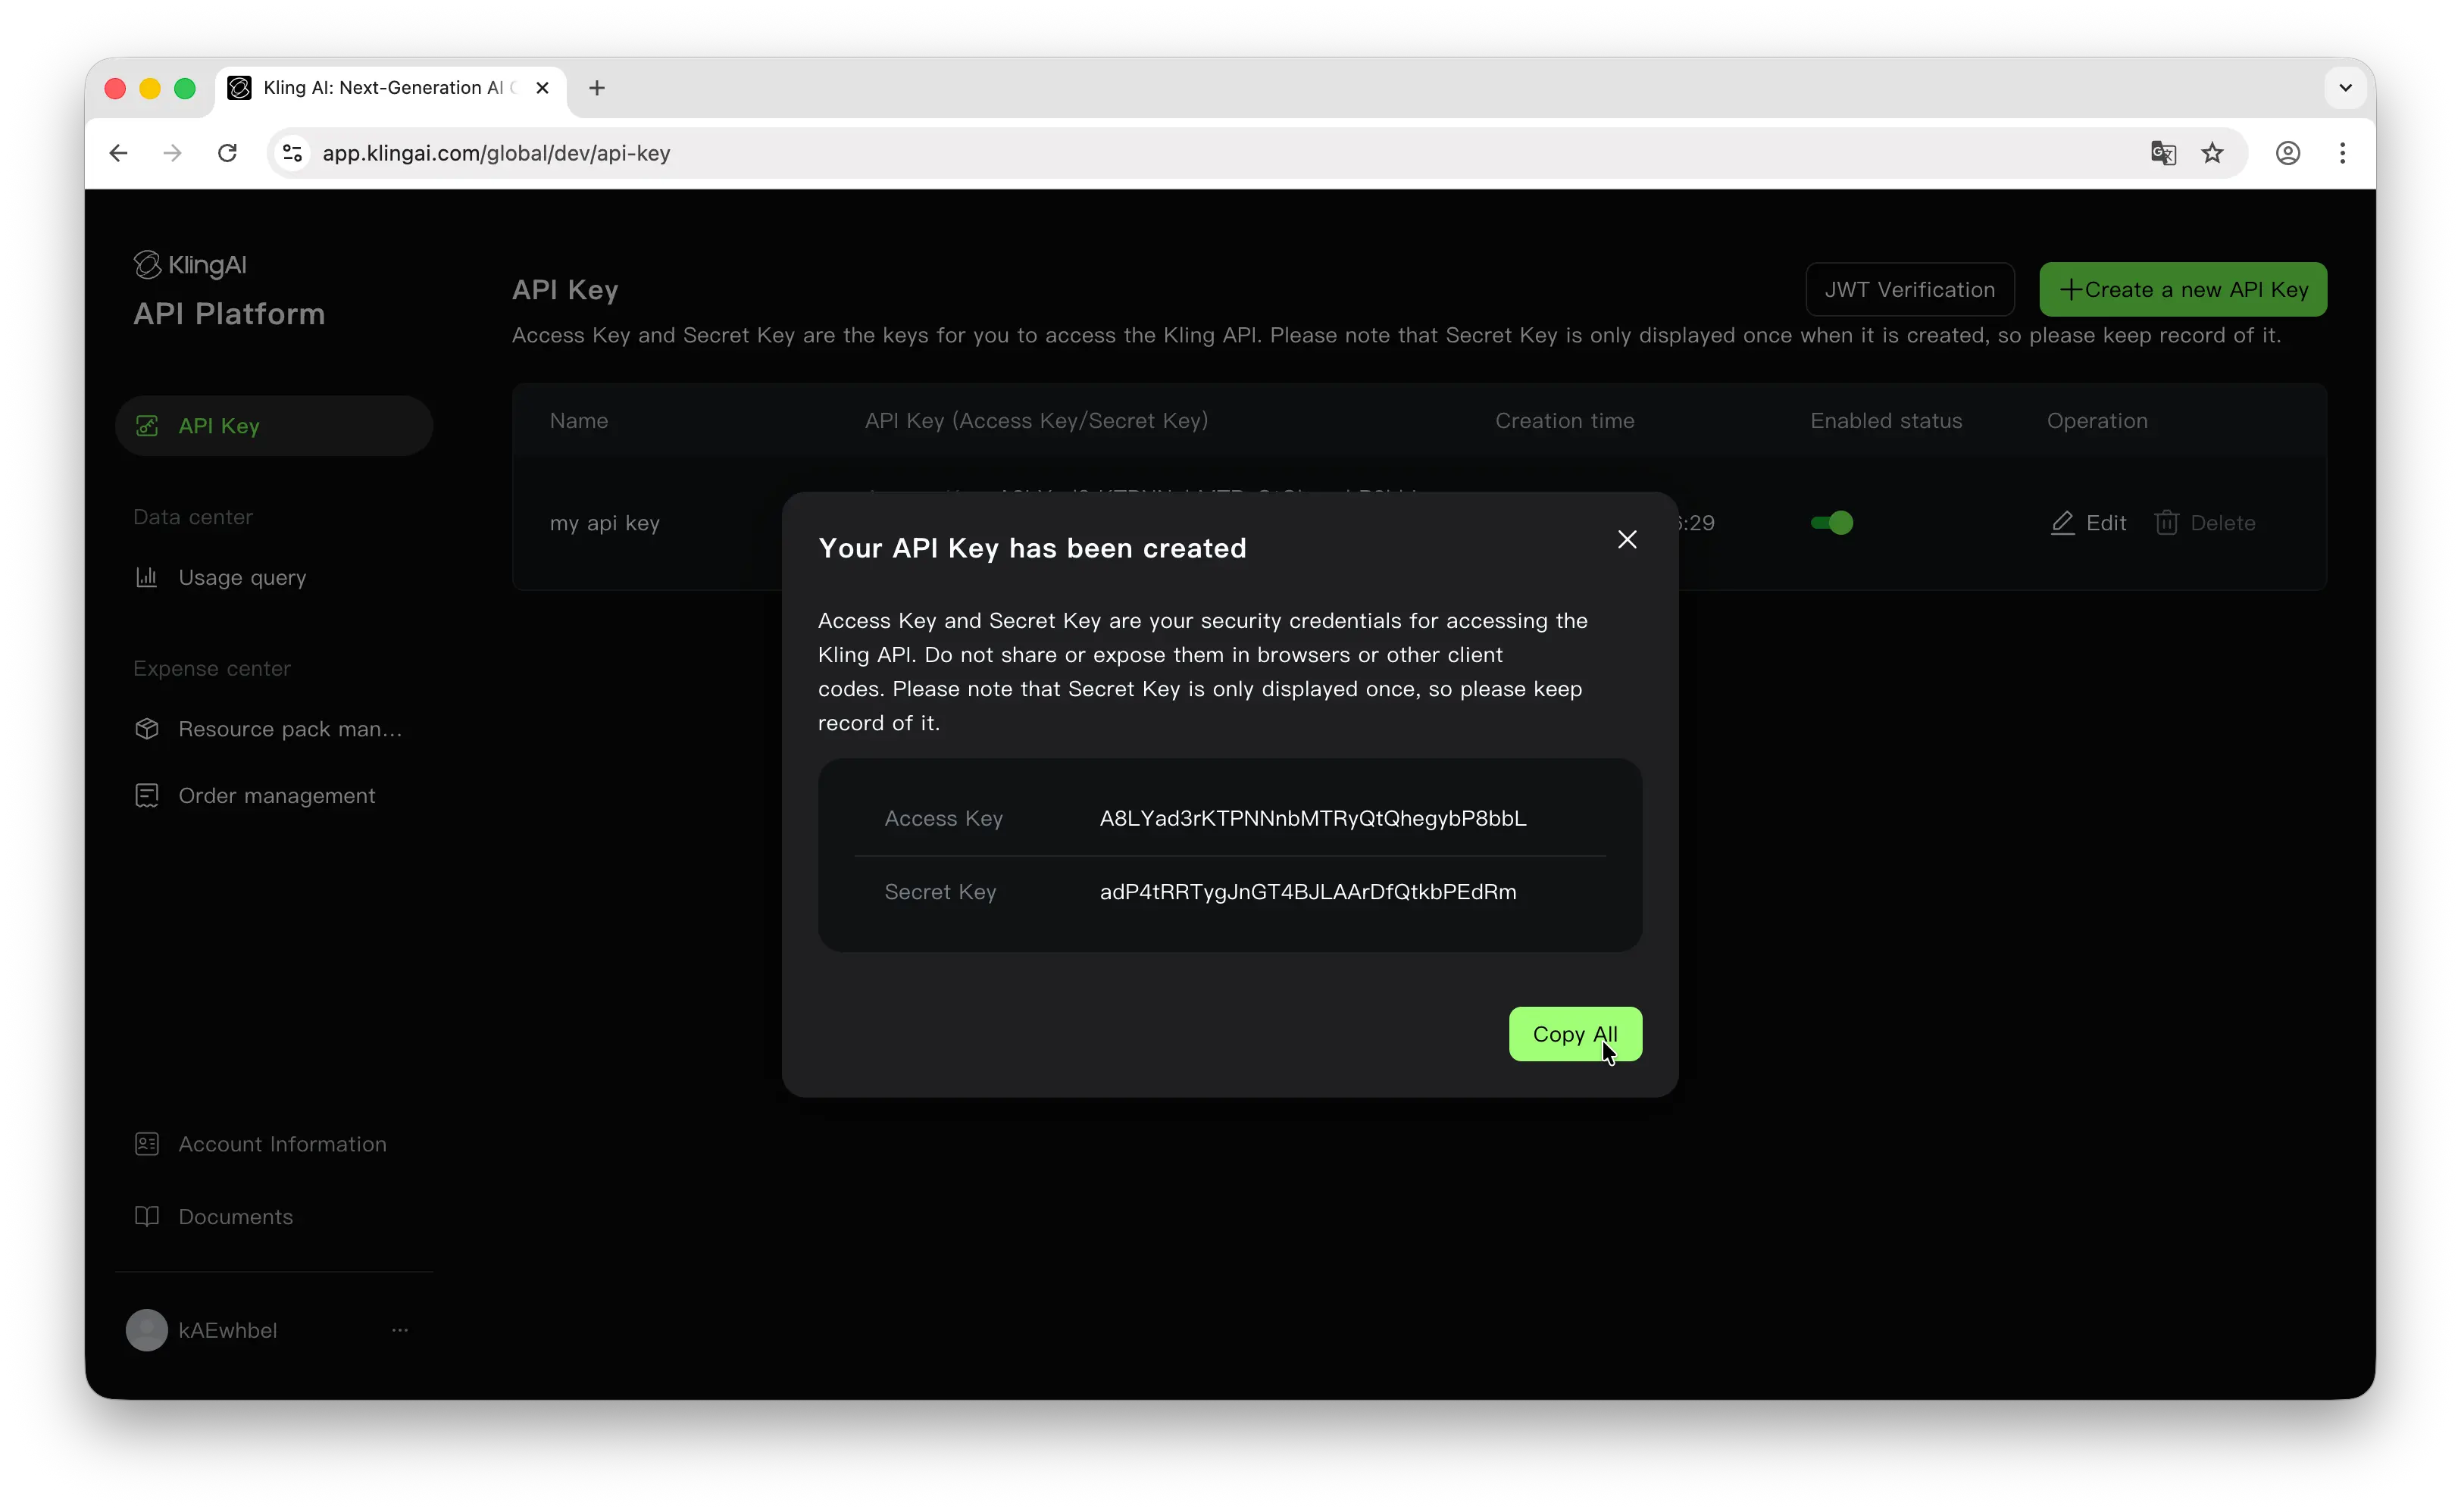Open the browser tab search chevron

click(2345, 87)
